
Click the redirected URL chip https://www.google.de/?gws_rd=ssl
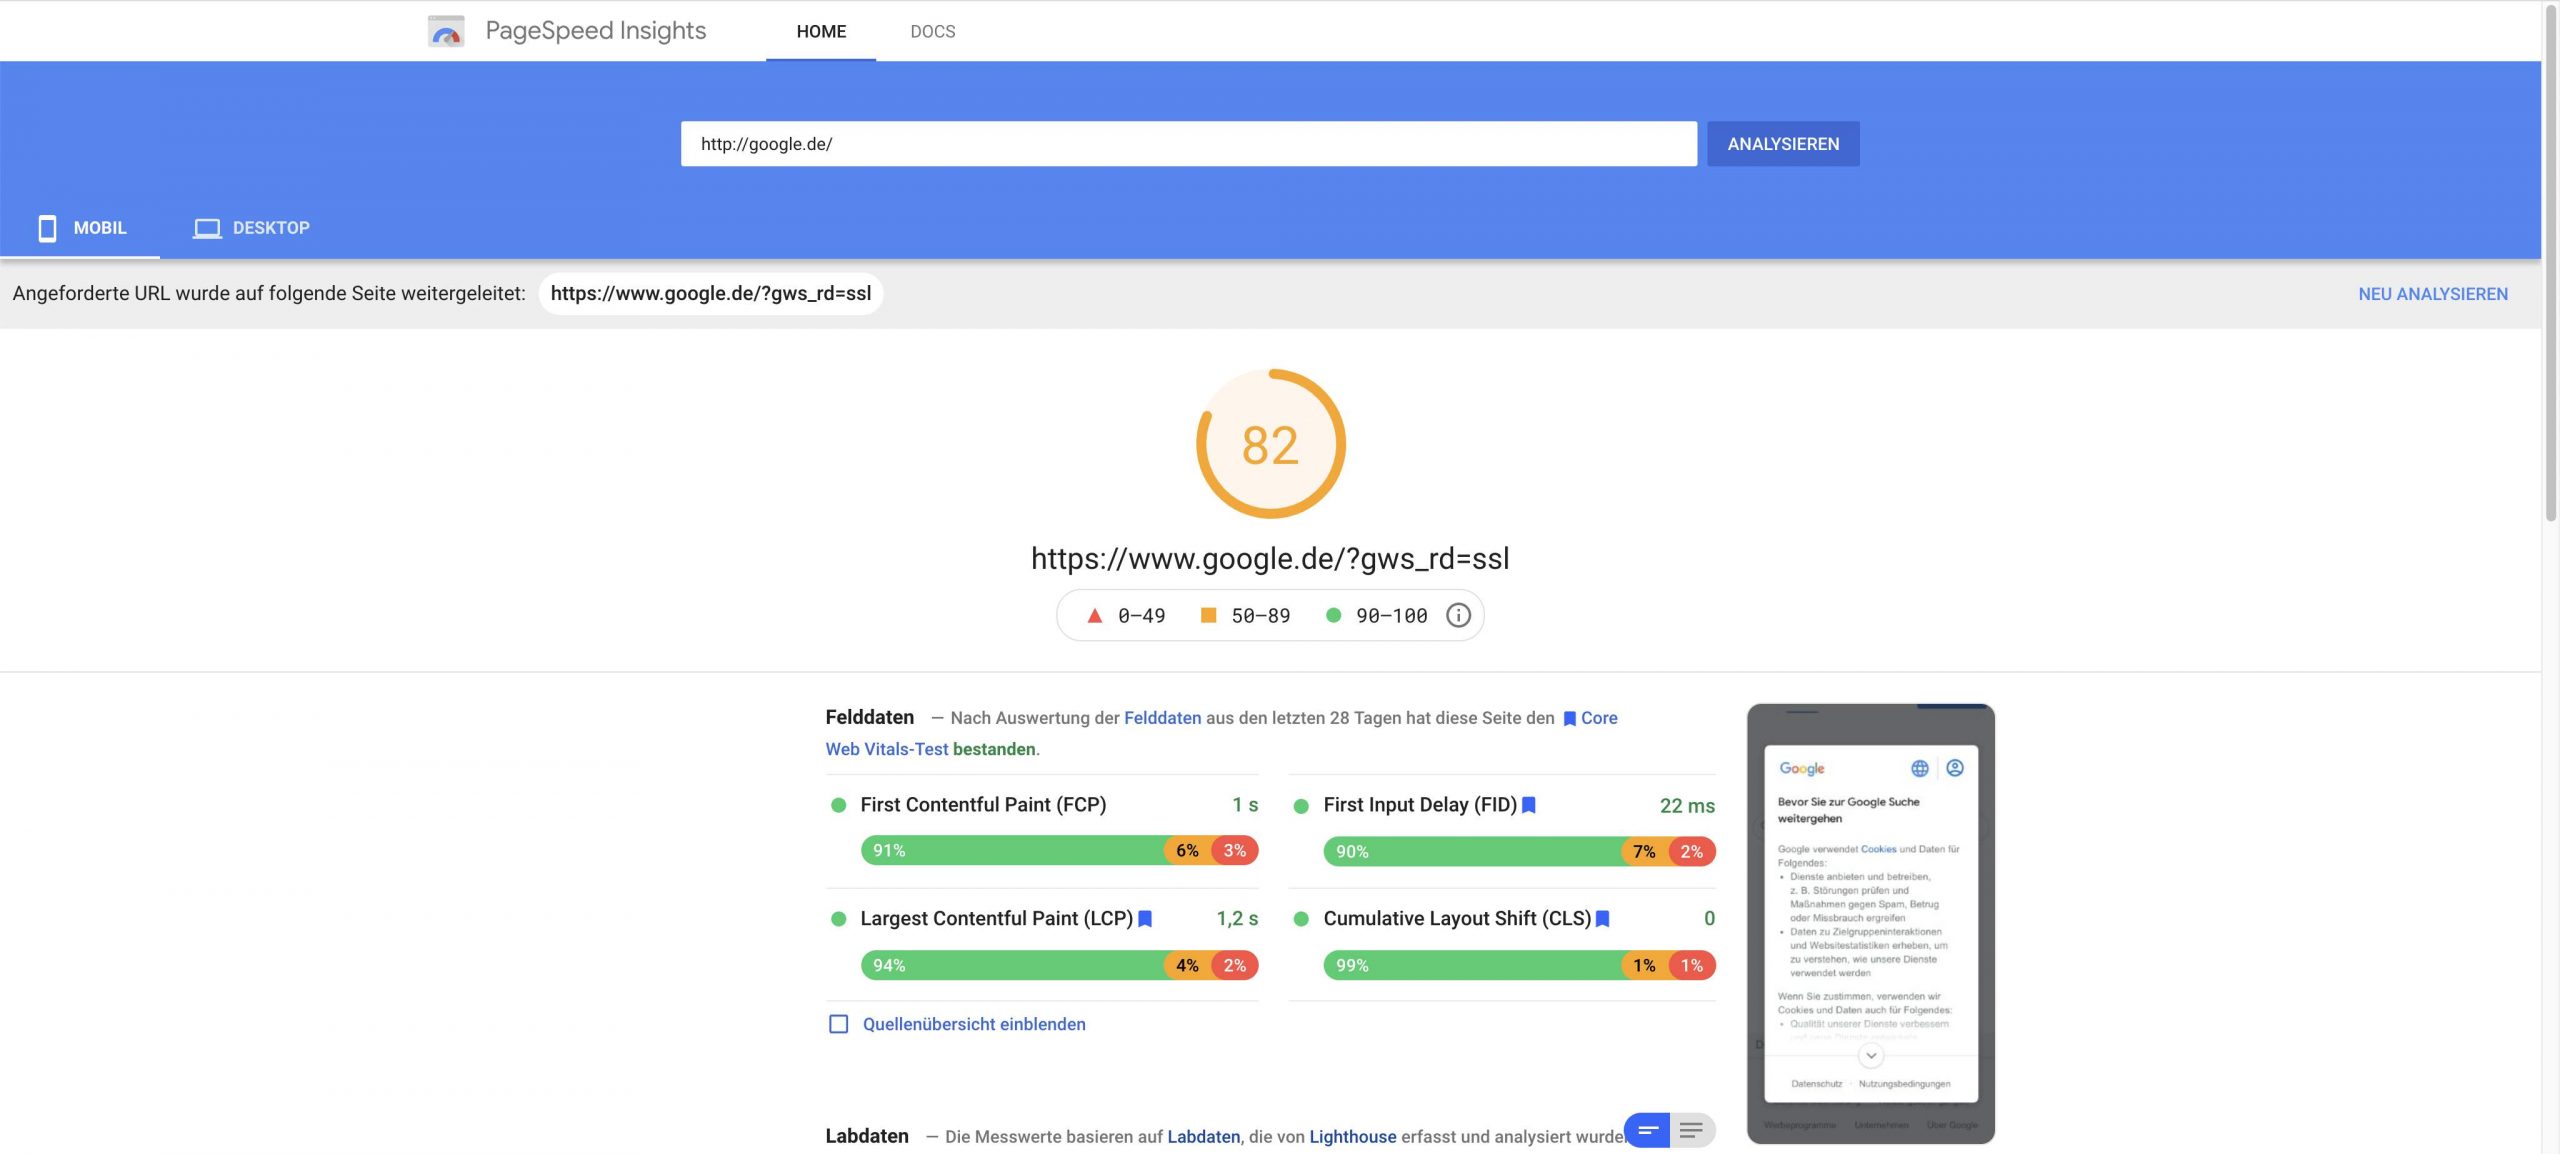click(x=710, y=294)
